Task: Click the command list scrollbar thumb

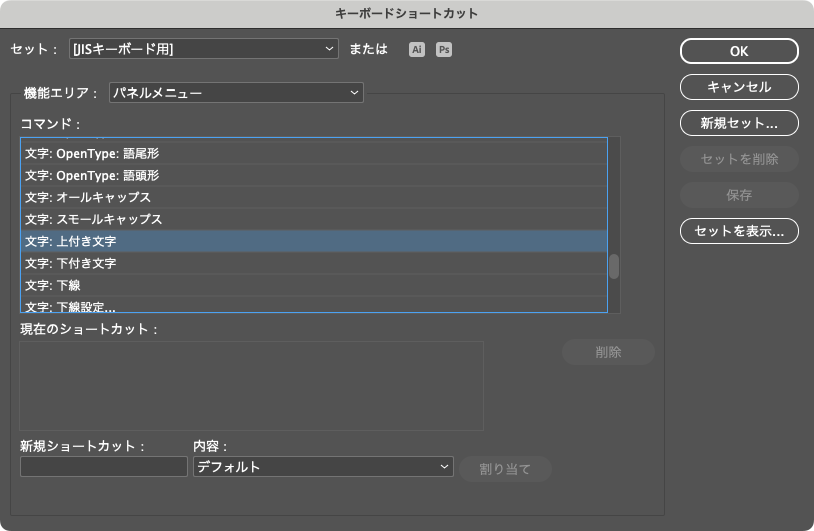Action: pos(614,266)
